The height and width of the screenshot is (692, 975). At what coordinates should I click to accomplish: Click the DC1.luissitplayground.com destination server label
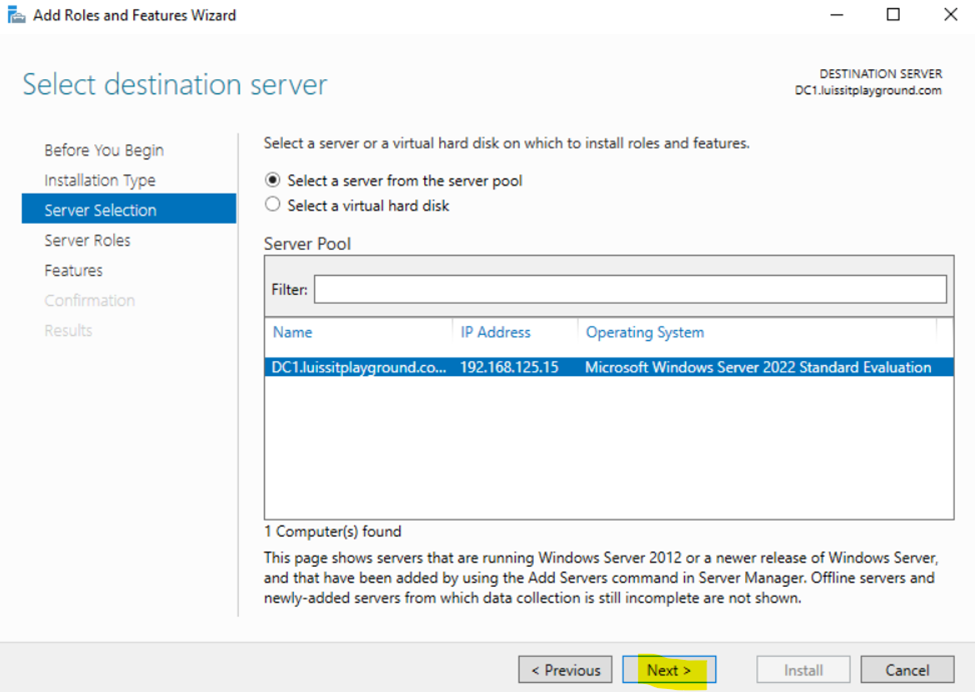point(868,90)
